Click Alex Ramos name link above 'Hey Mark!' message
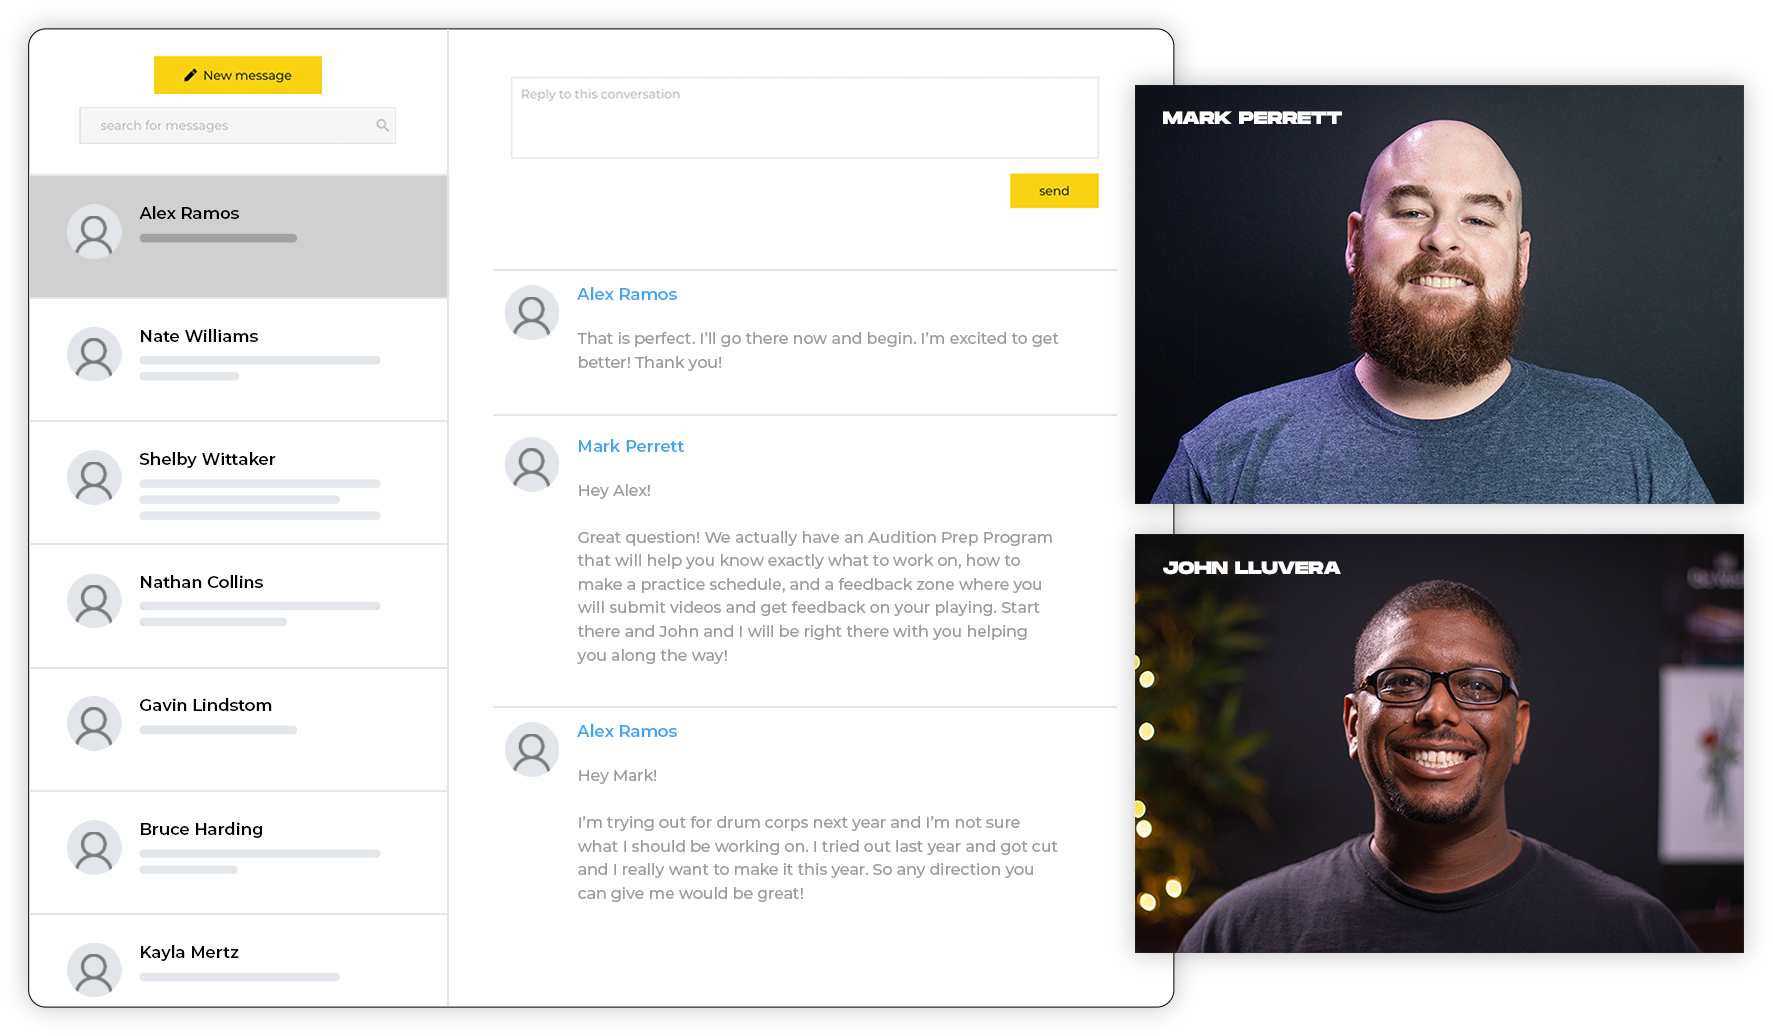Viewport: 1773px width, 1036px height. [x=627, y=731]
